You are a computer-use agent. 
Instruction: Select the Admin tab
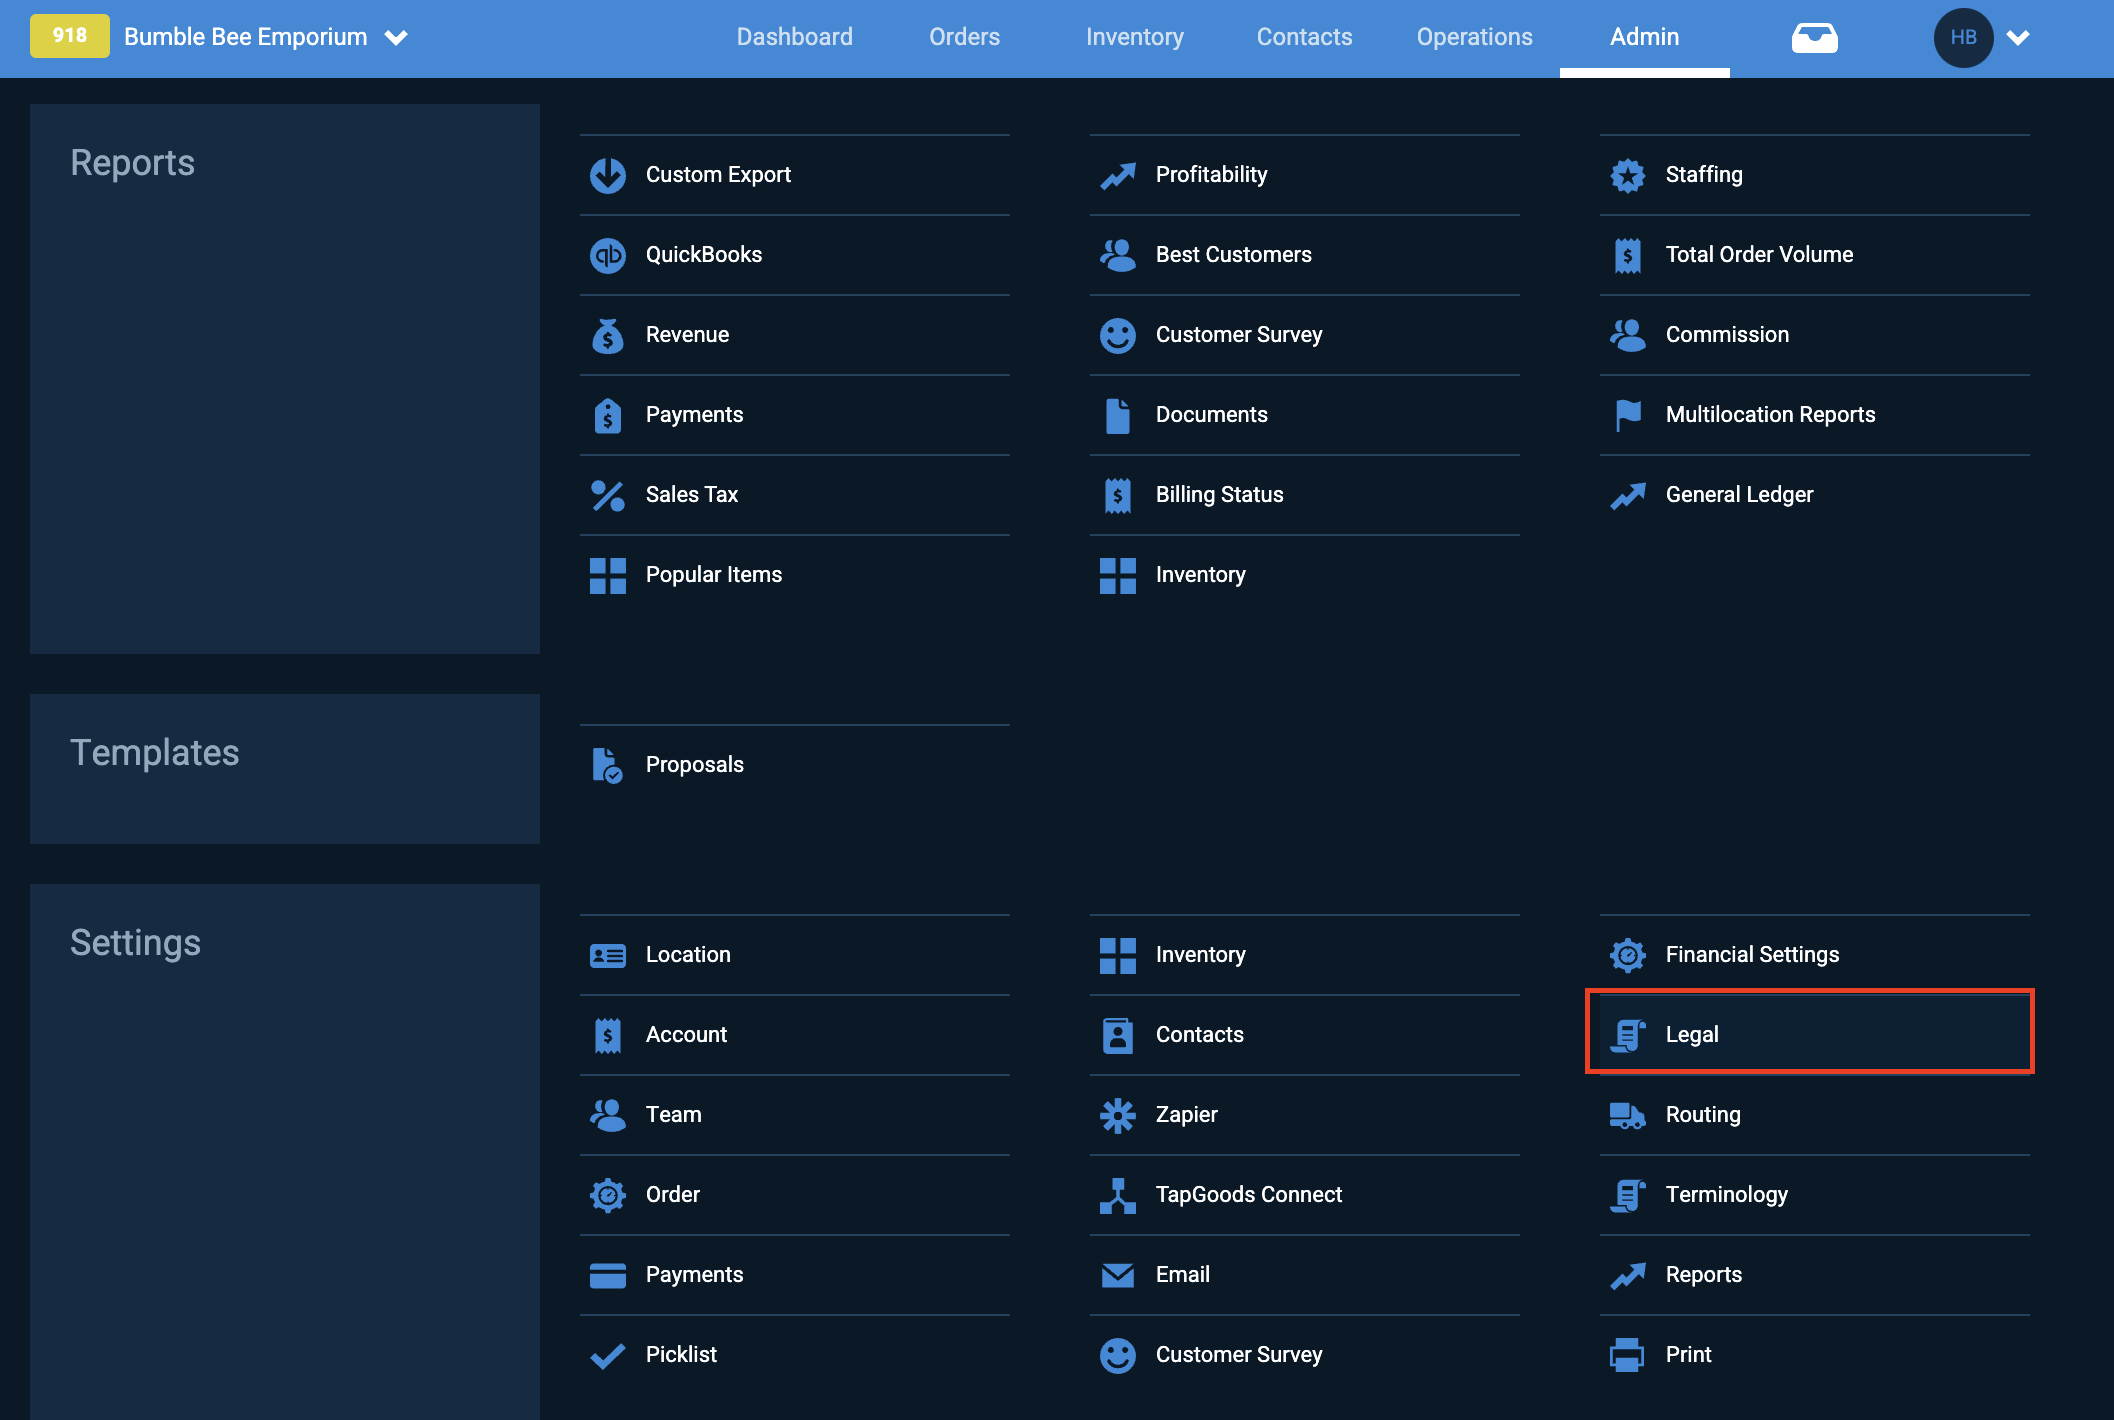pos(1645,37)
